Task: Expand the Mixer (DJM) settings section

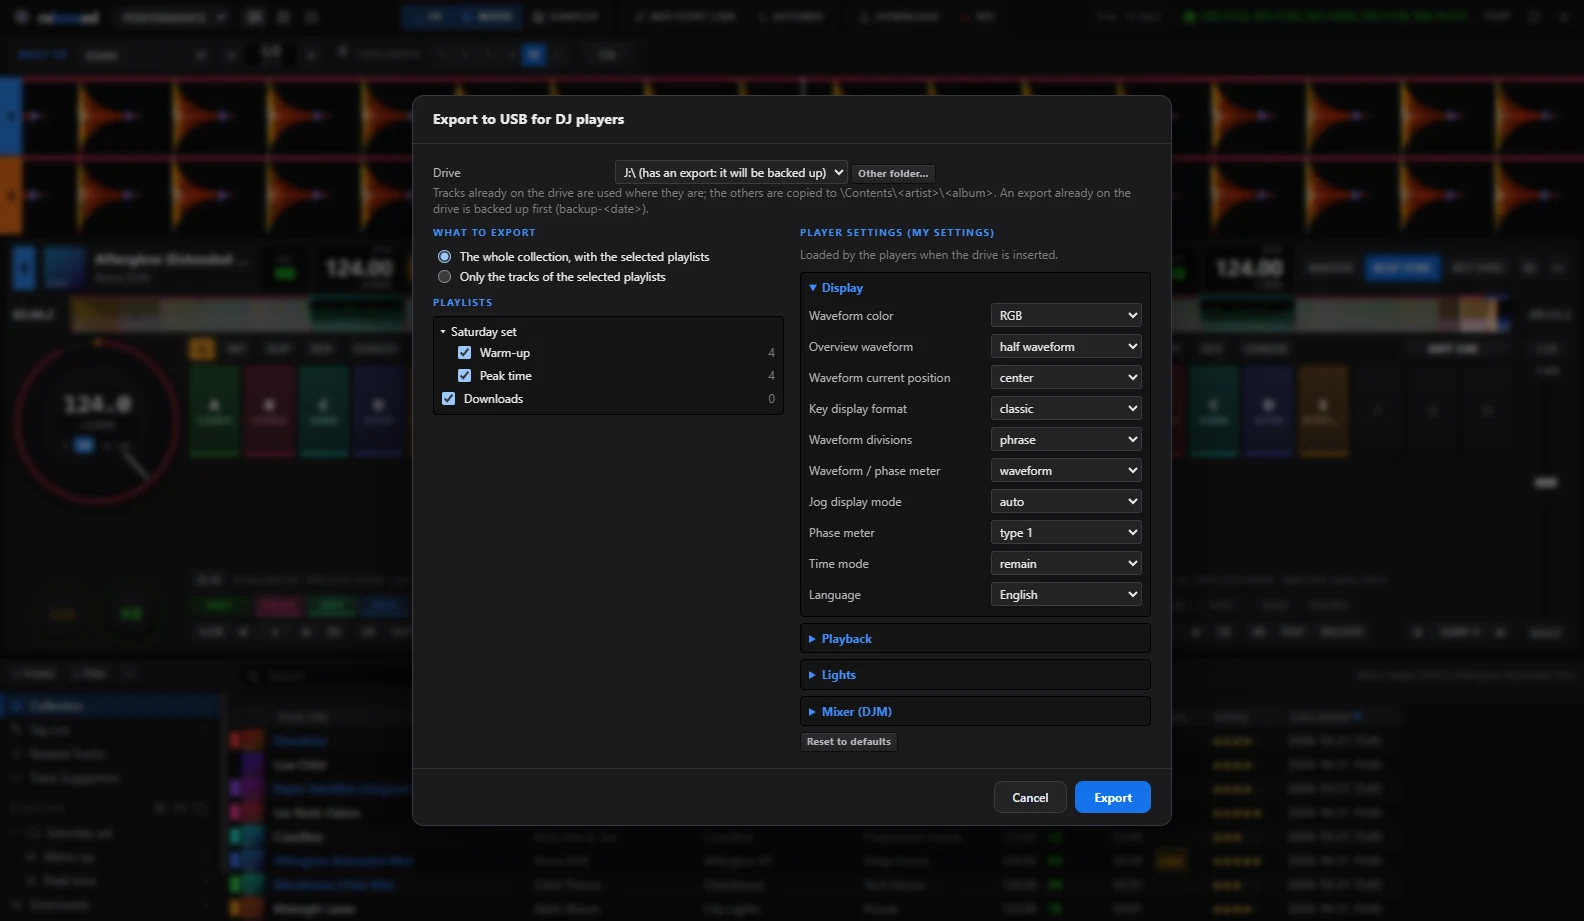Action: click(975, 712)
